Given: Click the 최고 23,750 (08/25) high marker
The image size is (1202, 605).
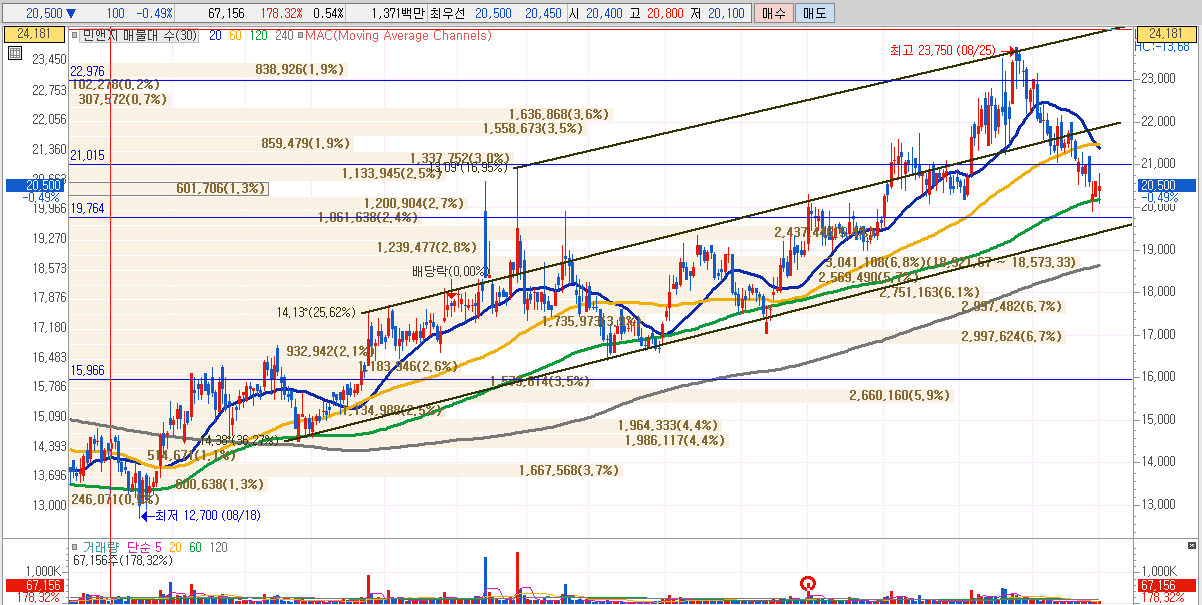Looking at the screenshot, I should point(953,49).
